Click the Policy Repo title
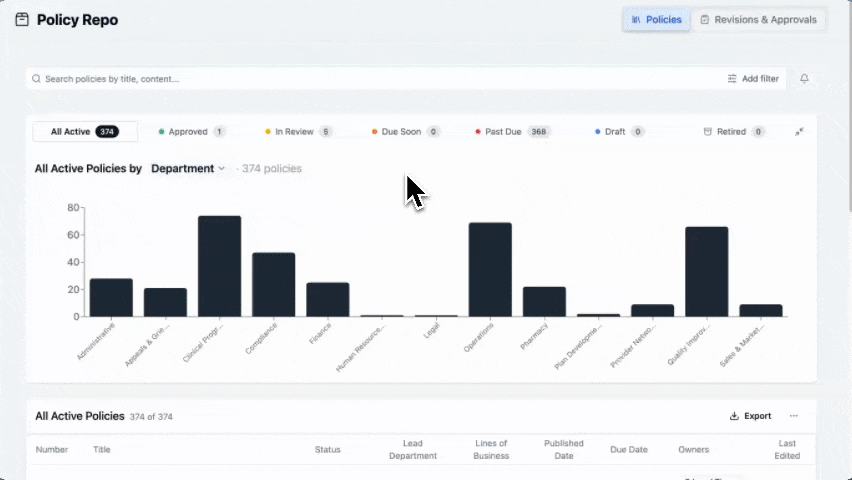This screenshot has height=480, width=852. [x=77, y=20]
